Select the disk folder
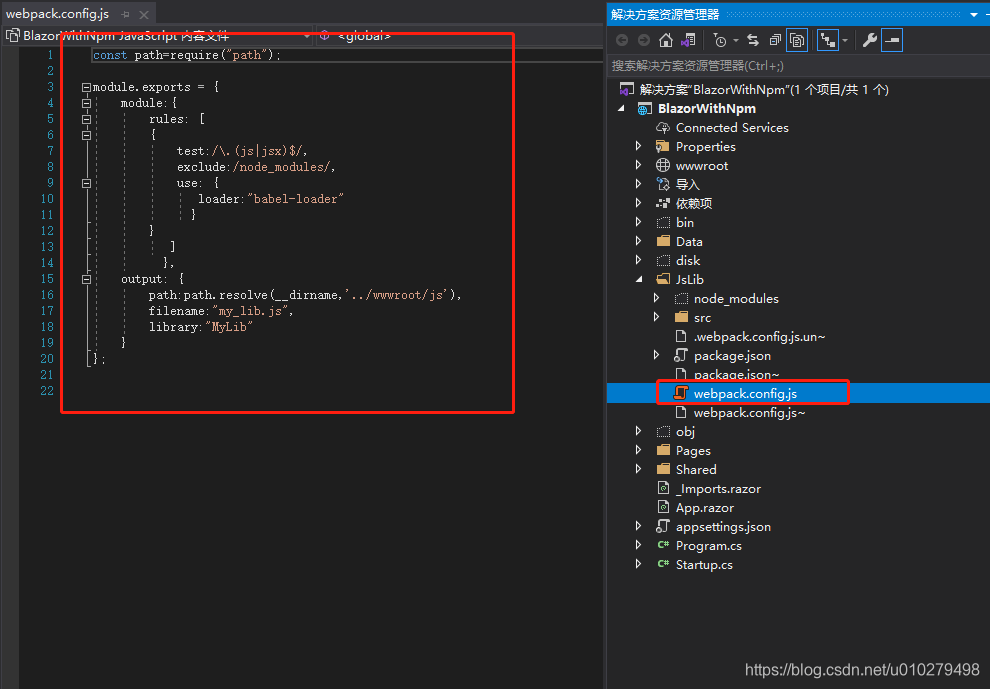 [688, 260]
